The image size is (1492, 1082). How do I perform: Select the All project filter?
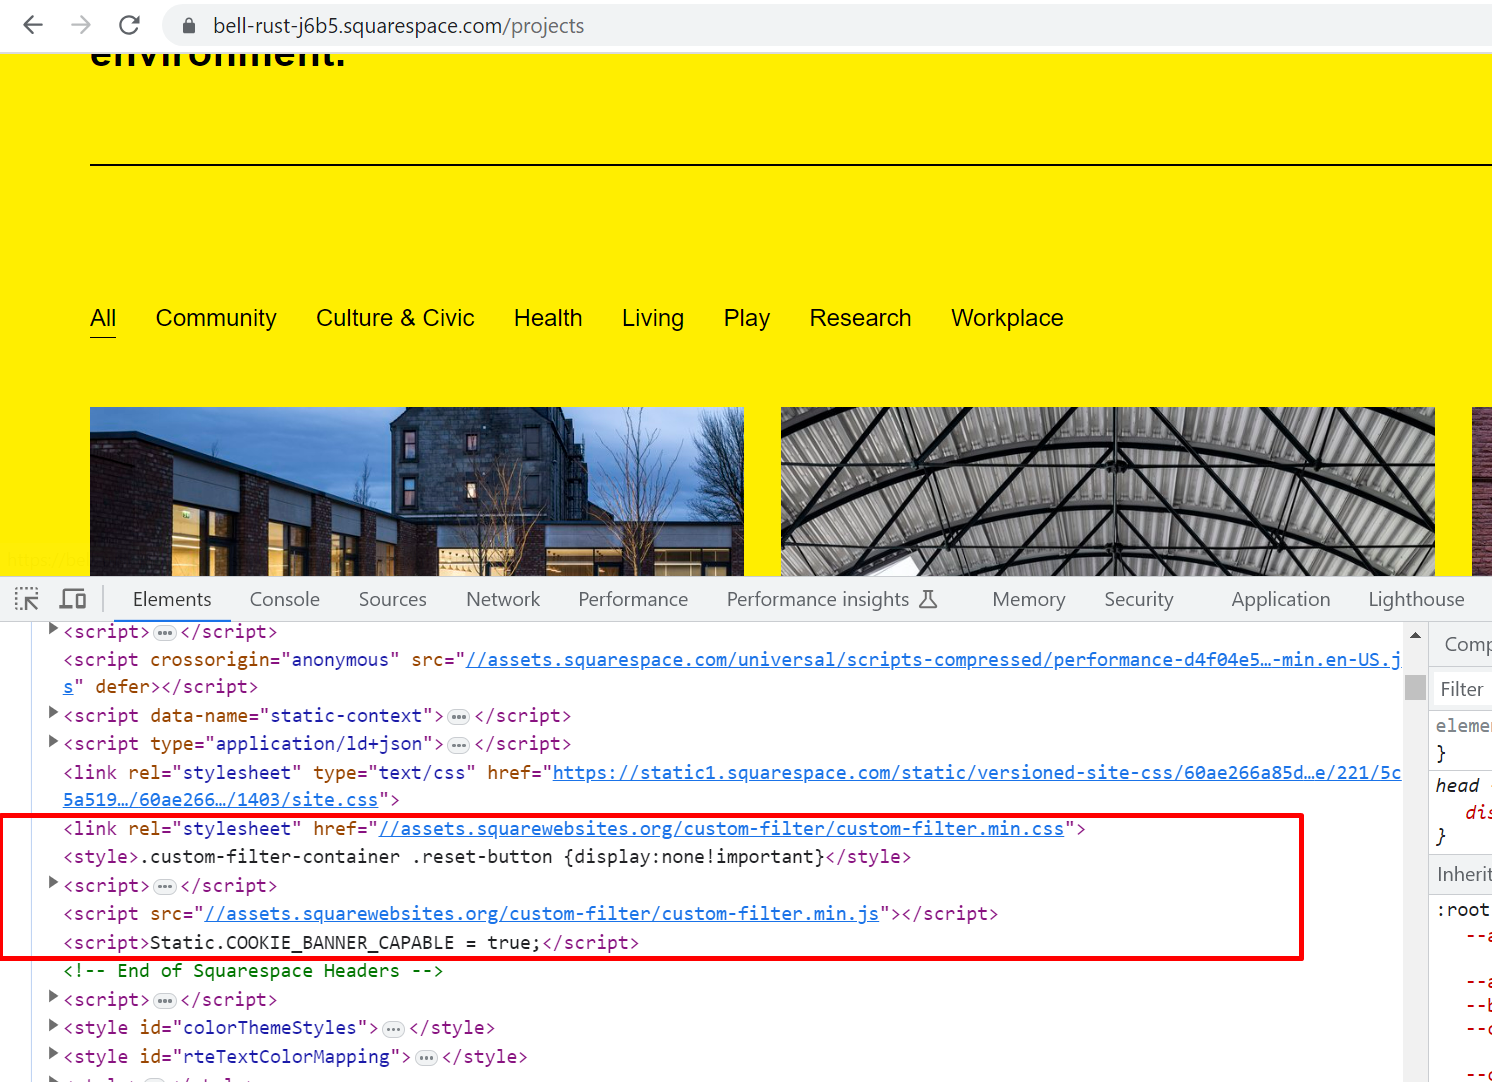pos(103,318)
